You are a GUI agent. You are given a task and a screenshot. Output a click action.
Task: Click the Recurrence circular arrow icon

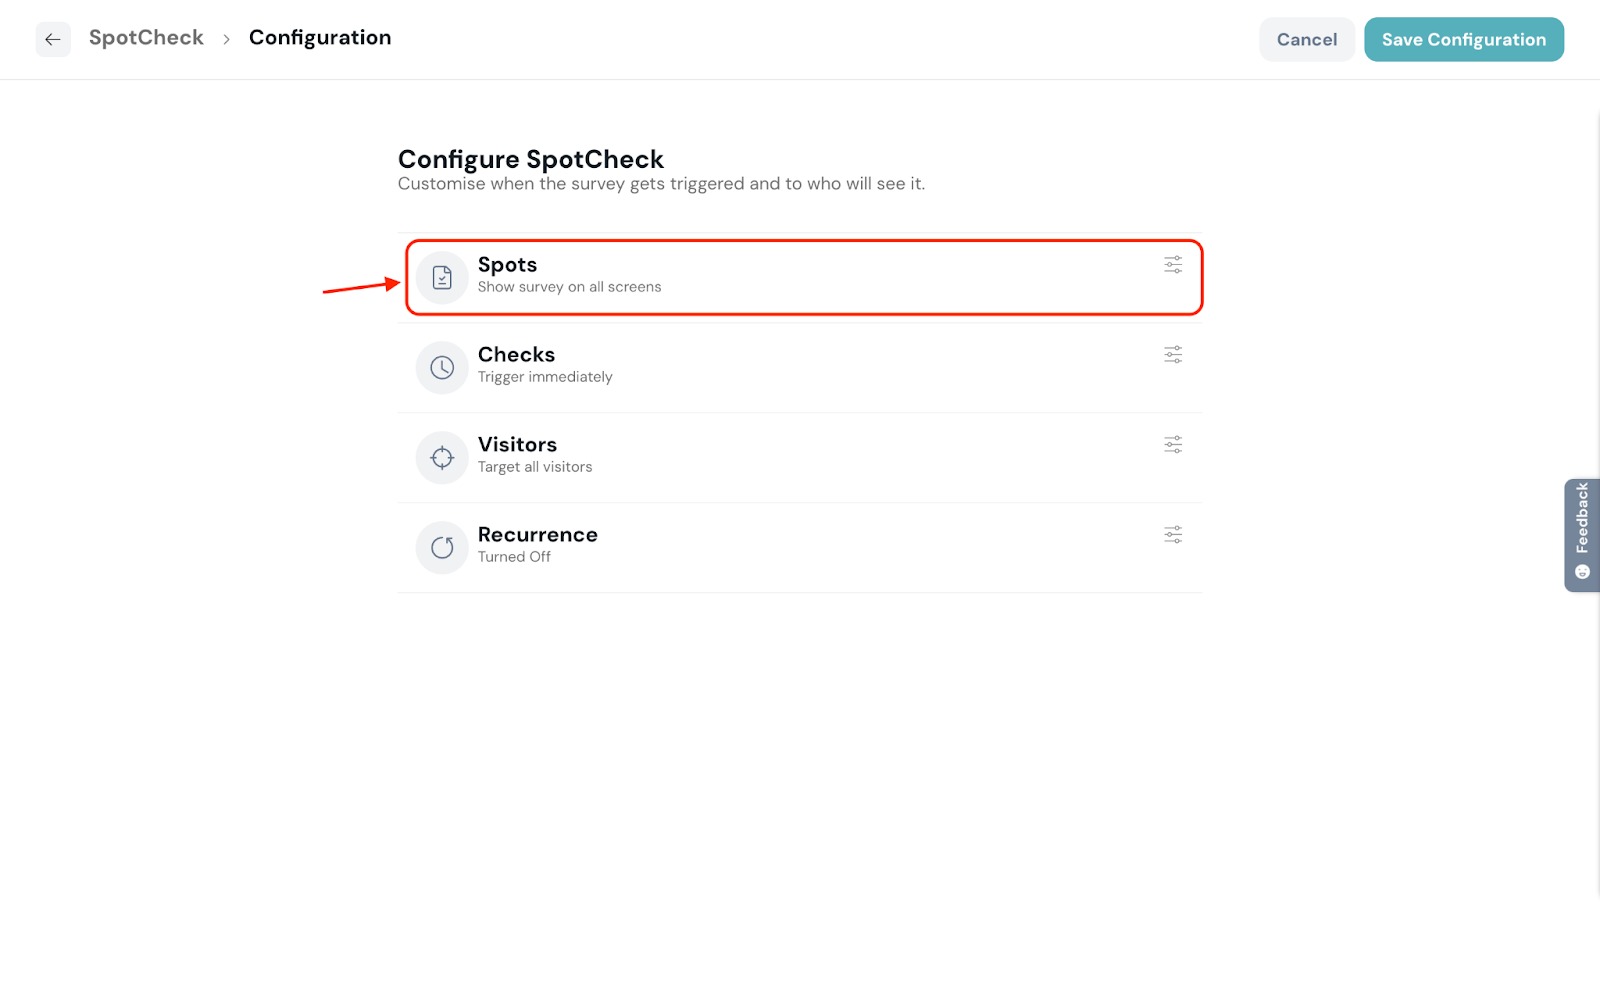coord(442,548)
